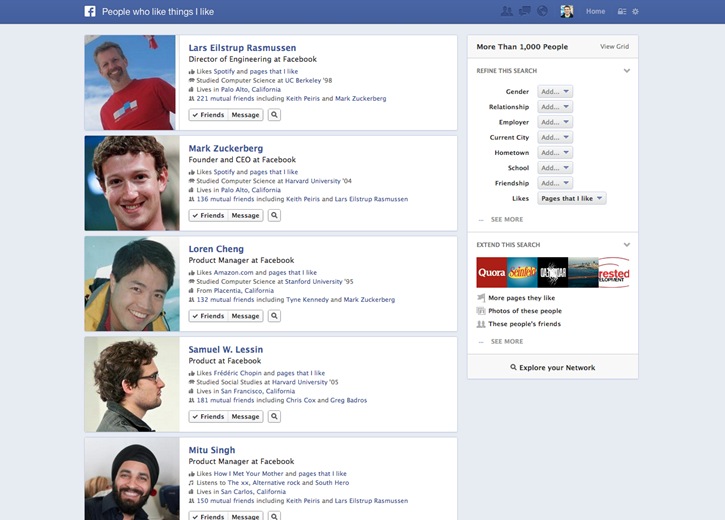725x520 pixels.
Task: Open messages icon in top bar
Action: coord(525,12)
